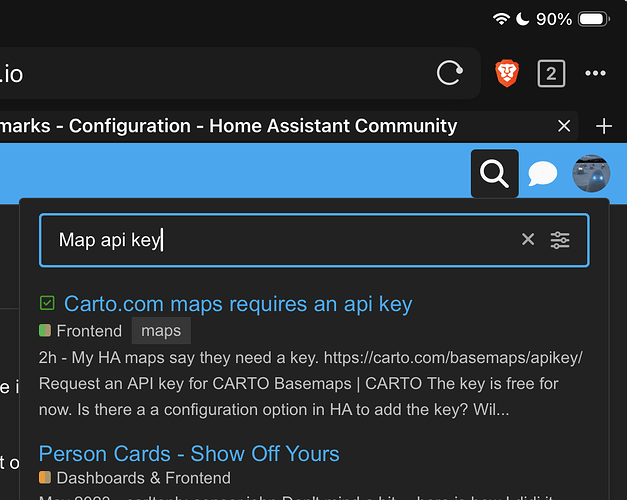Add a new tab with plus icon

tap(604, 126)
